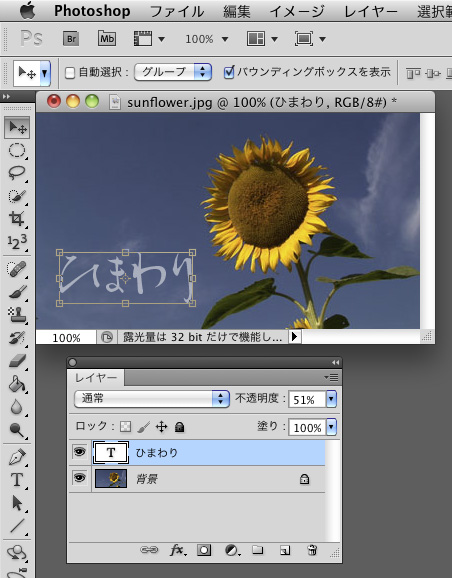Enable the 自動選択 checkbox

[70, 73]
